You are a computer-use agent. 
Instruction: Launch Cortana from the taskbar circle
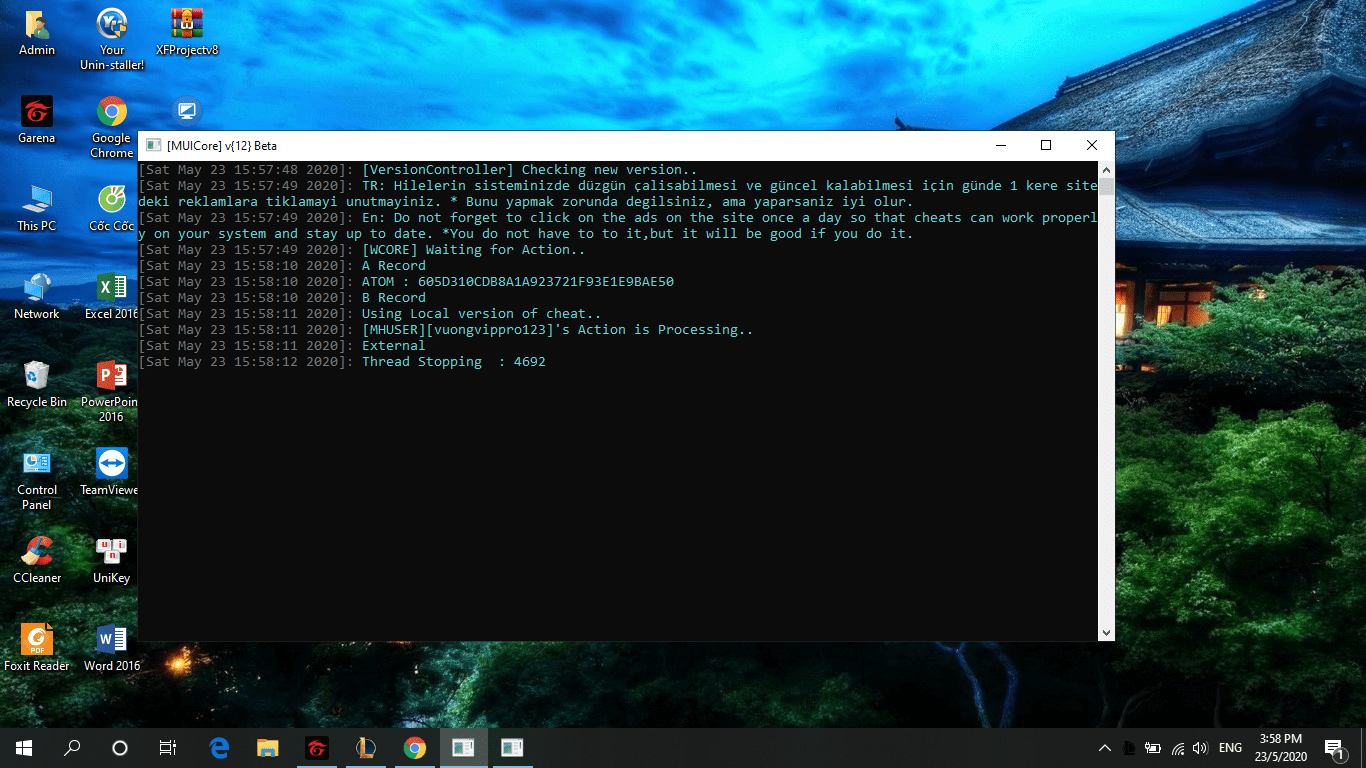(x=120, y=748)
